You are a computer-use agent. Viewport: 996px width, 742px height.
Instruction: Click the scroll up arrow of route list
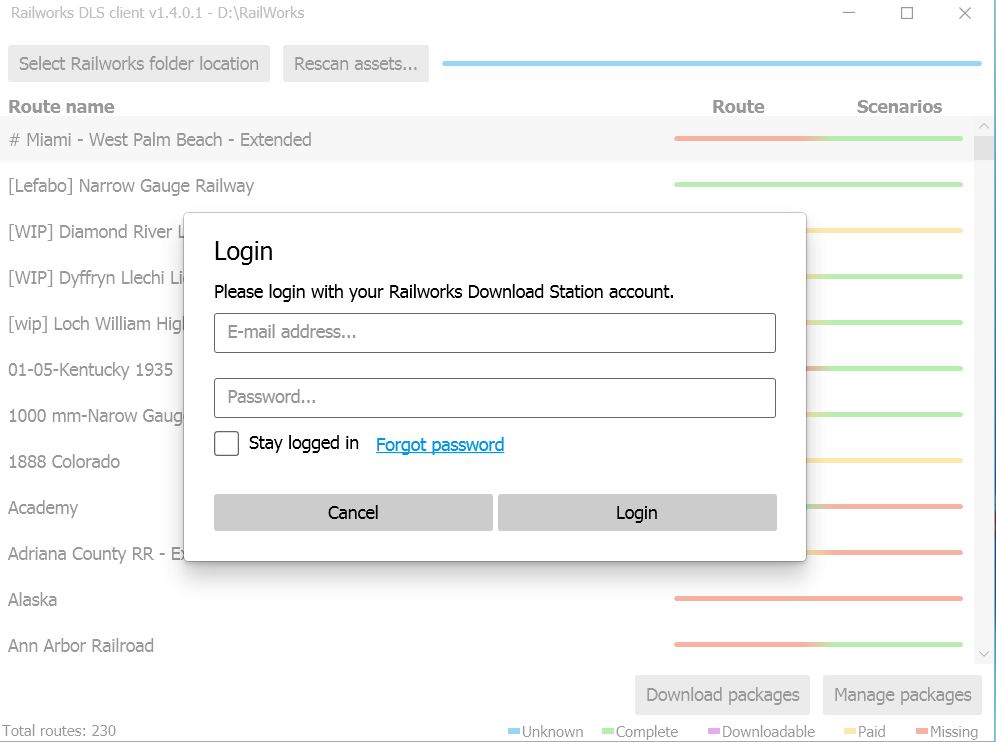[x=984, y=126]
